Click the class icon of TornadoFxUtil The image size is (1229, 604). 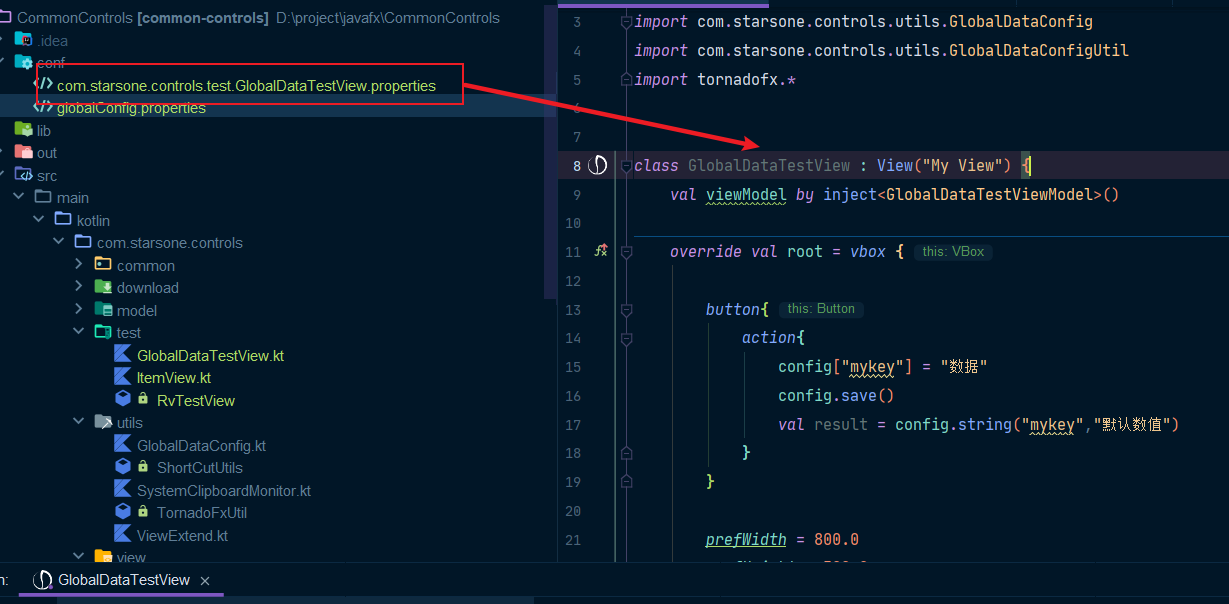123,512
